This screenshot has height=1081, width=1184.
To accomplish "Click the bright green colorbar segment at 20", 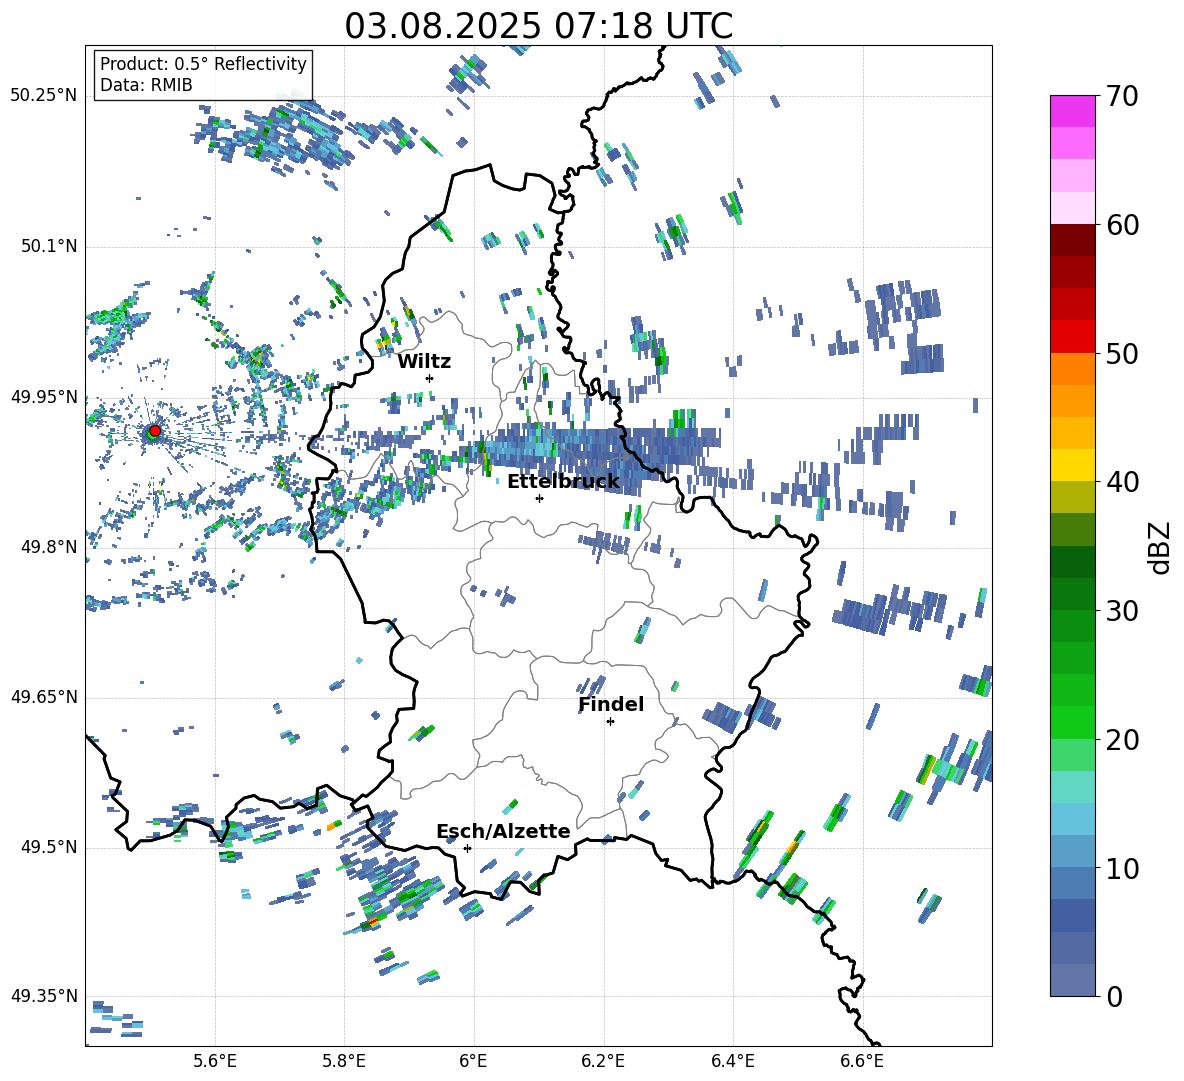I will [1072, 722].
